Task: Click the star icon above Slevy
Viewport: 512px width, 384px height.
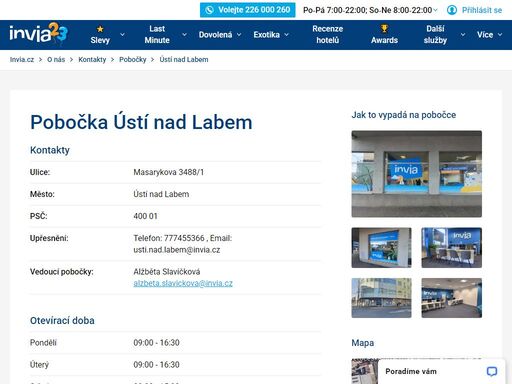Action: [100, 29]
